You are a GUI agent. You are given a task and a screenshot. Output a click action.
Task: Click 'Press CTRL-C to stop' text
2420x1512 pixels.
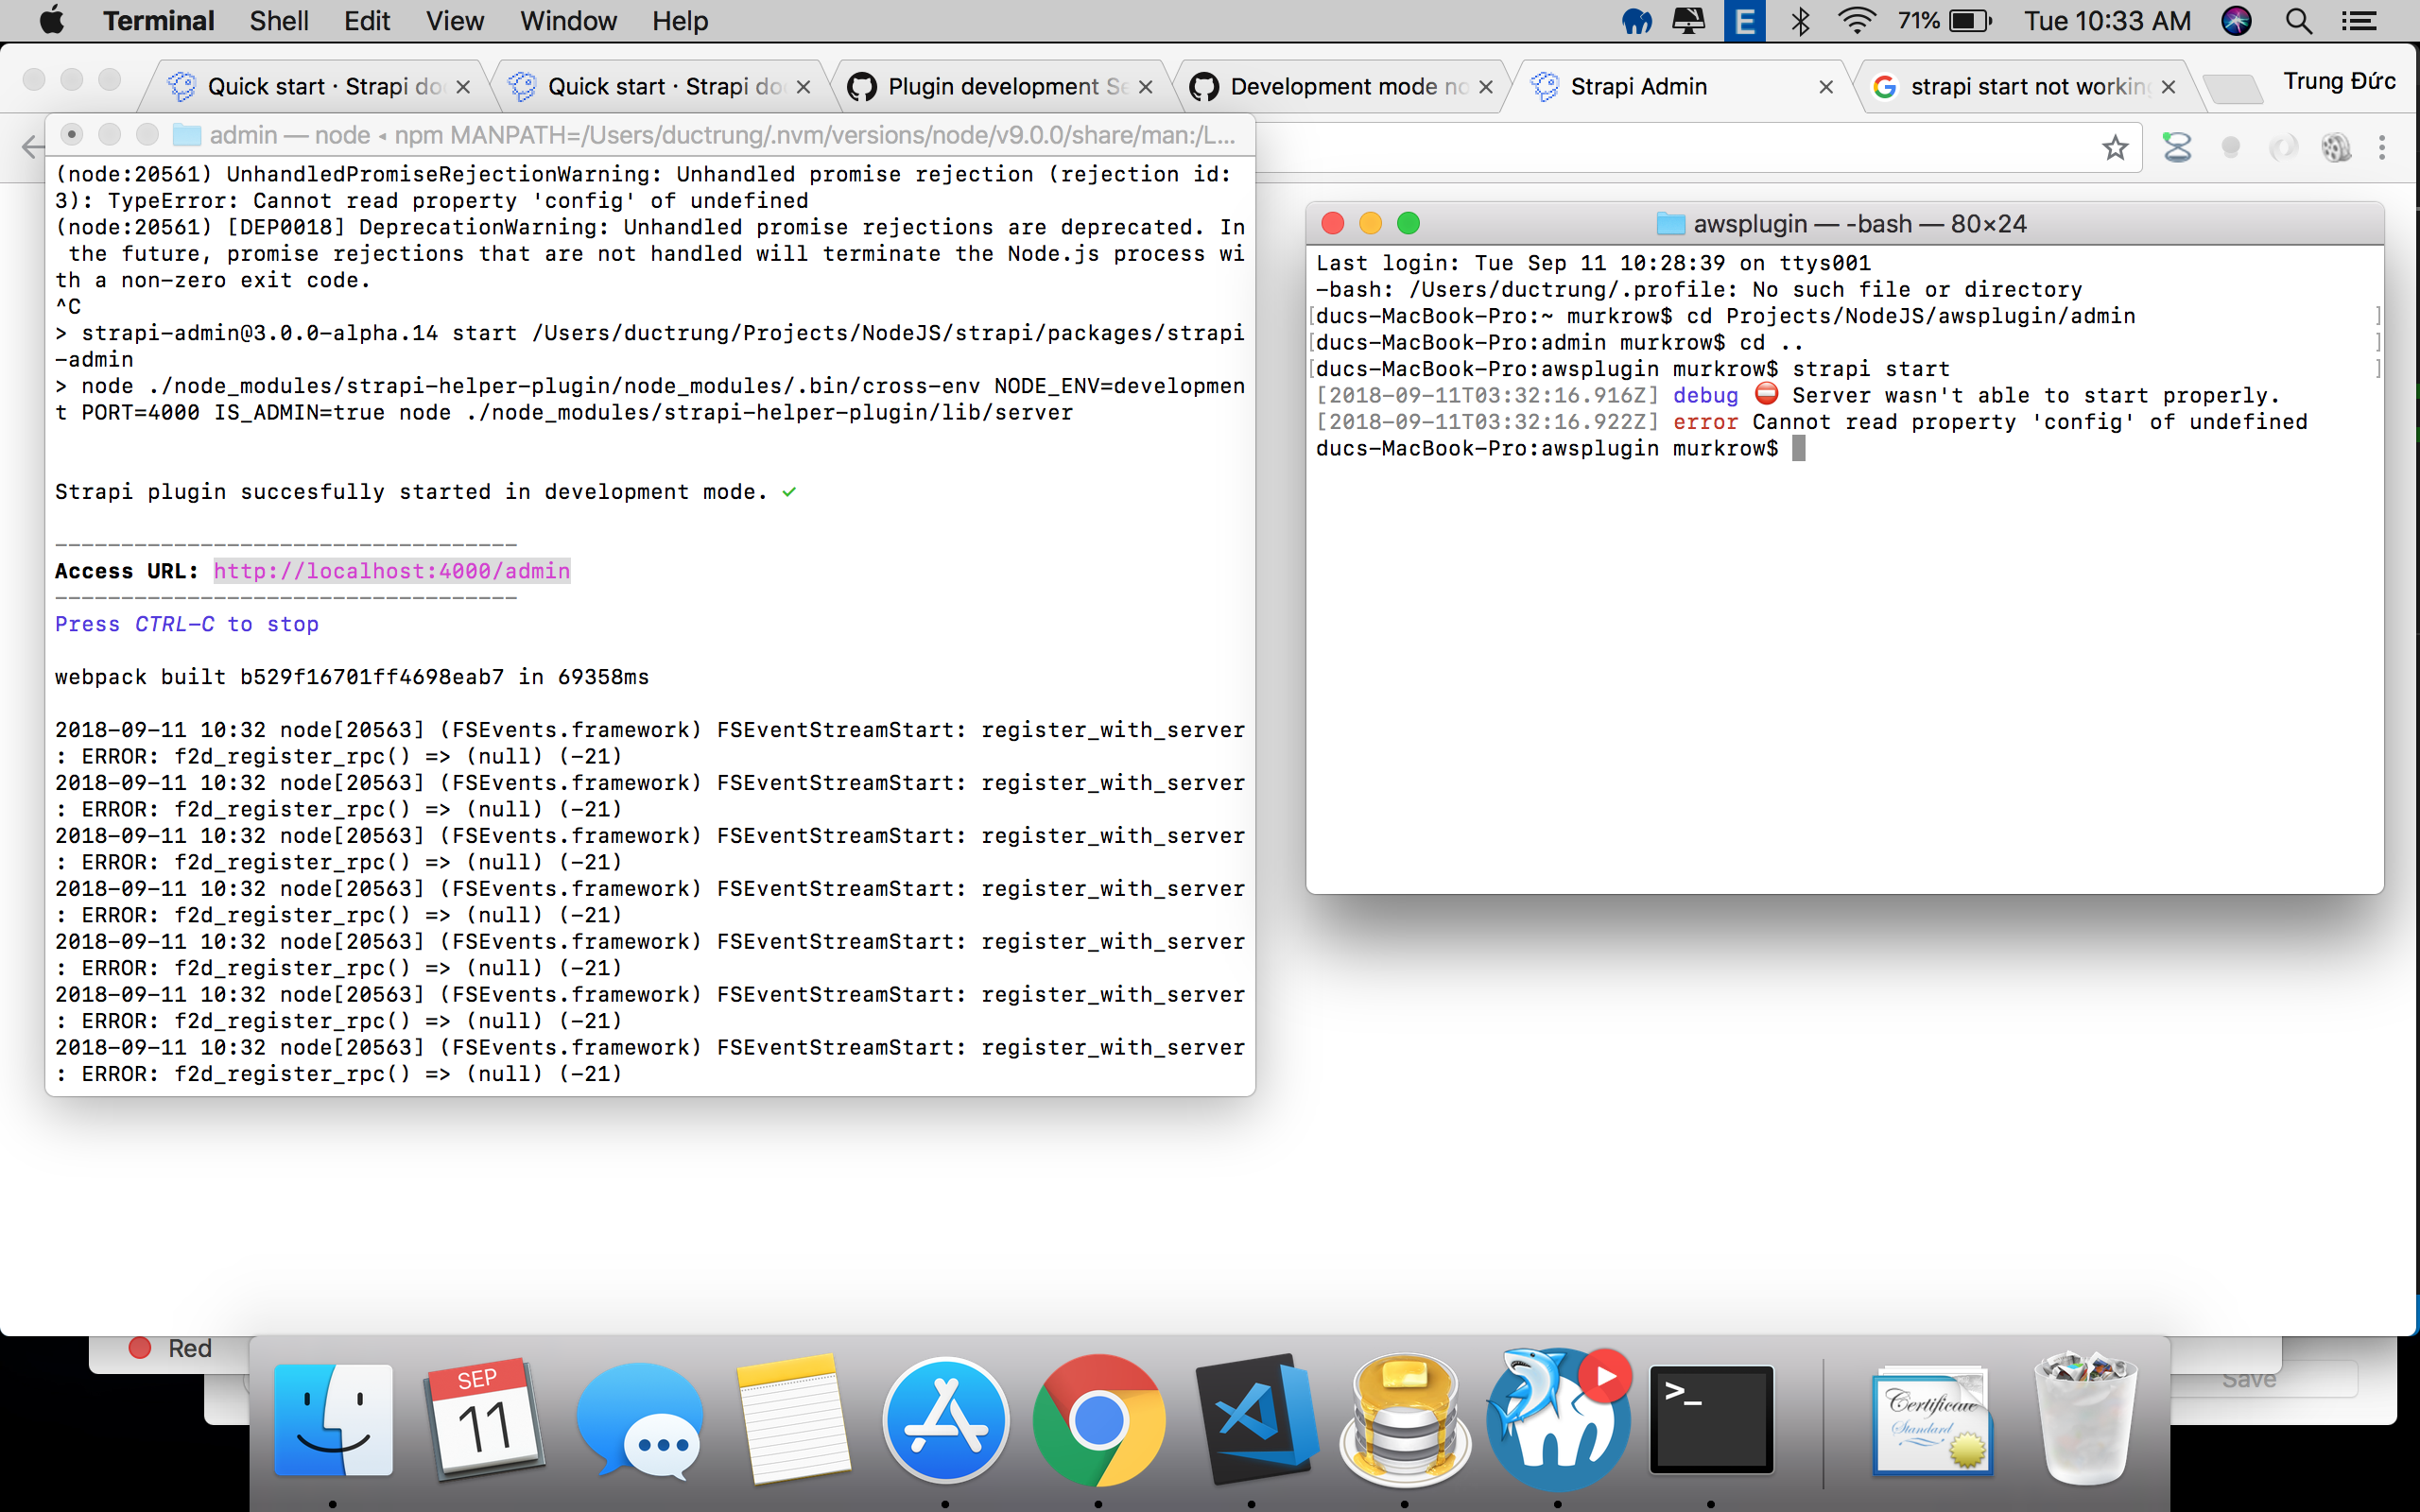[187, 624]
